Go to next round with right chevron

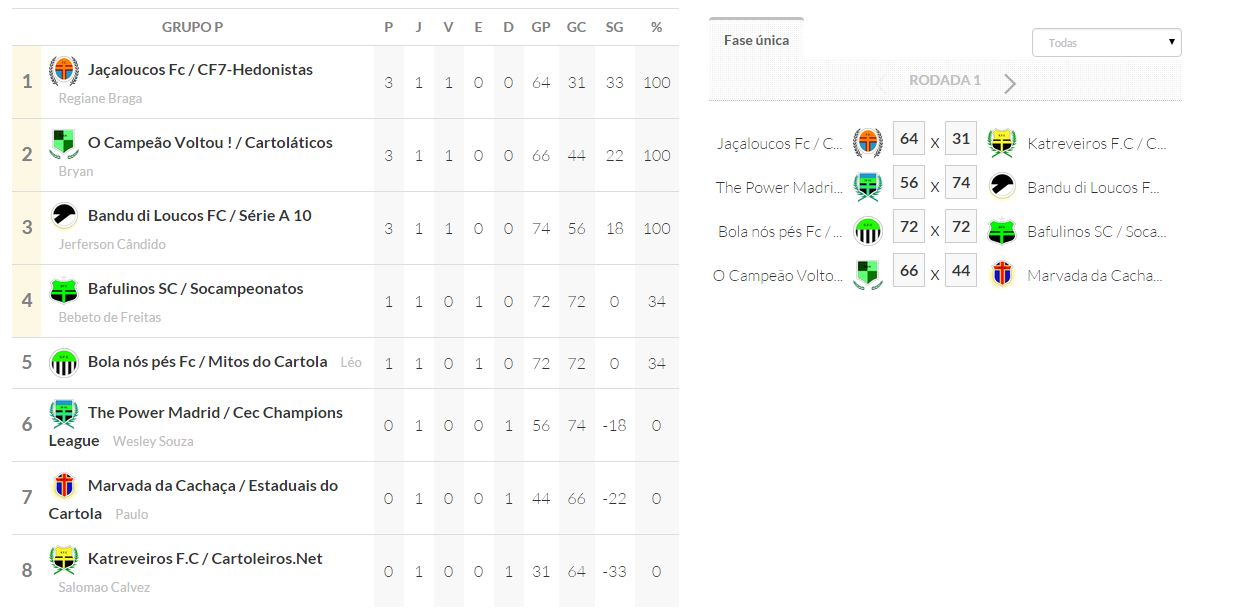[1010, 83]
